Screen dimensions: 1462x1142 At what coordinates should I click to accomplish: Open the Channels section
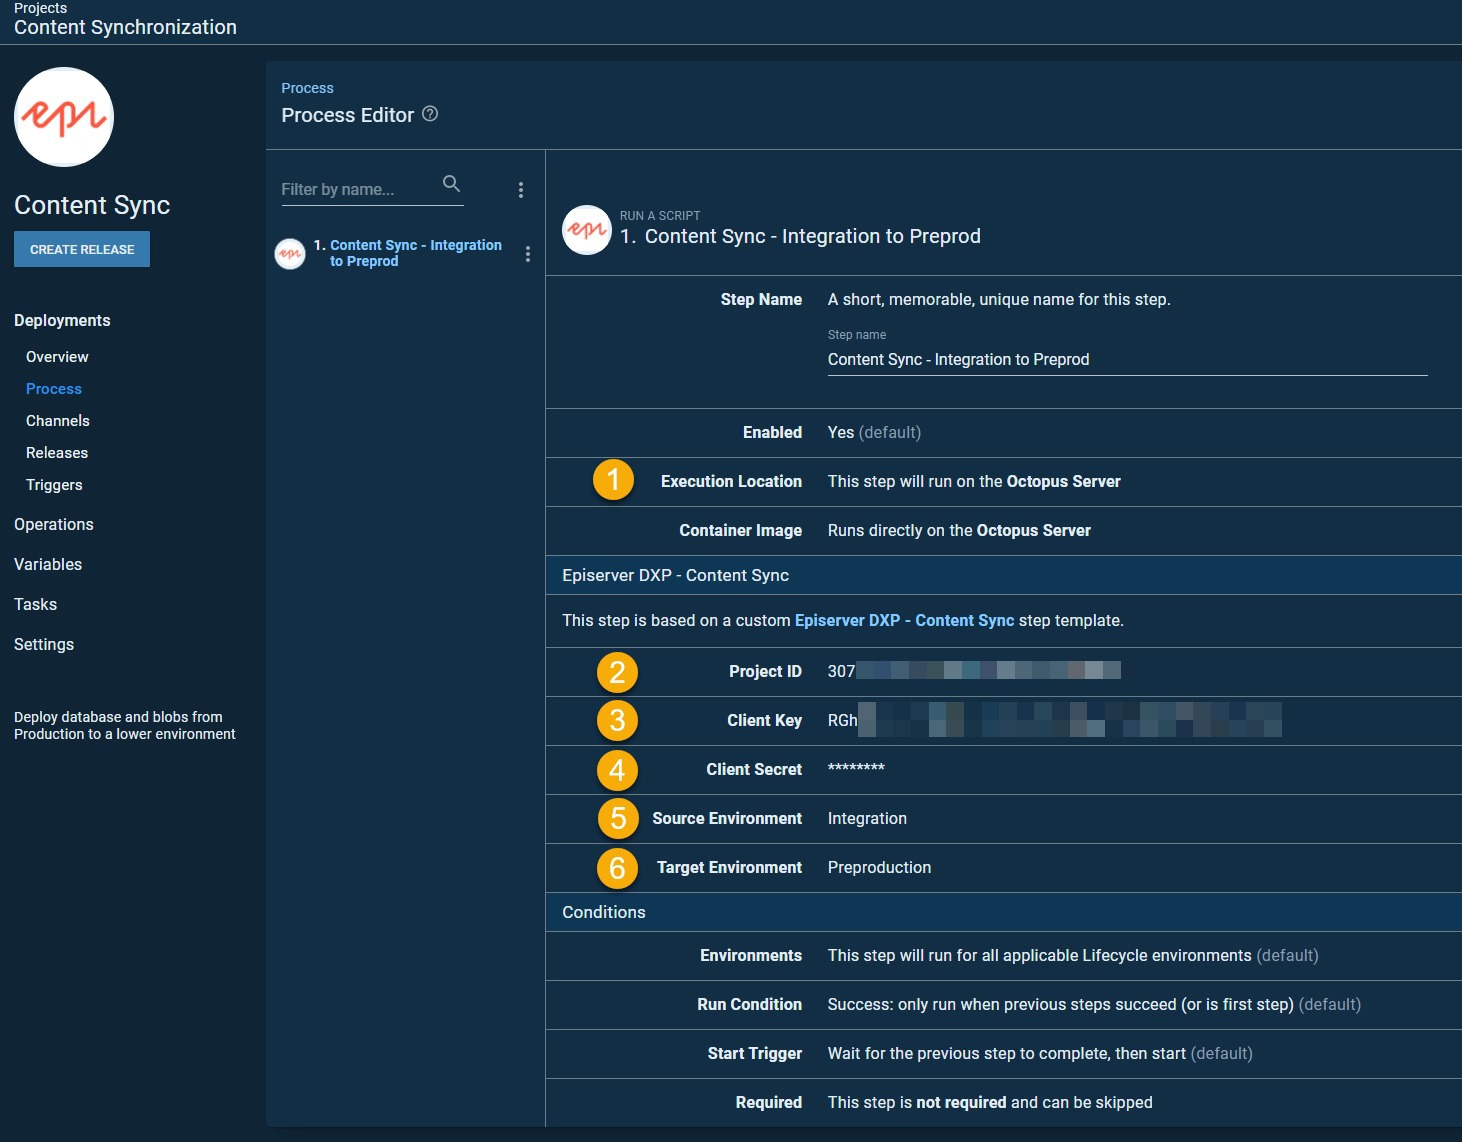58,421
